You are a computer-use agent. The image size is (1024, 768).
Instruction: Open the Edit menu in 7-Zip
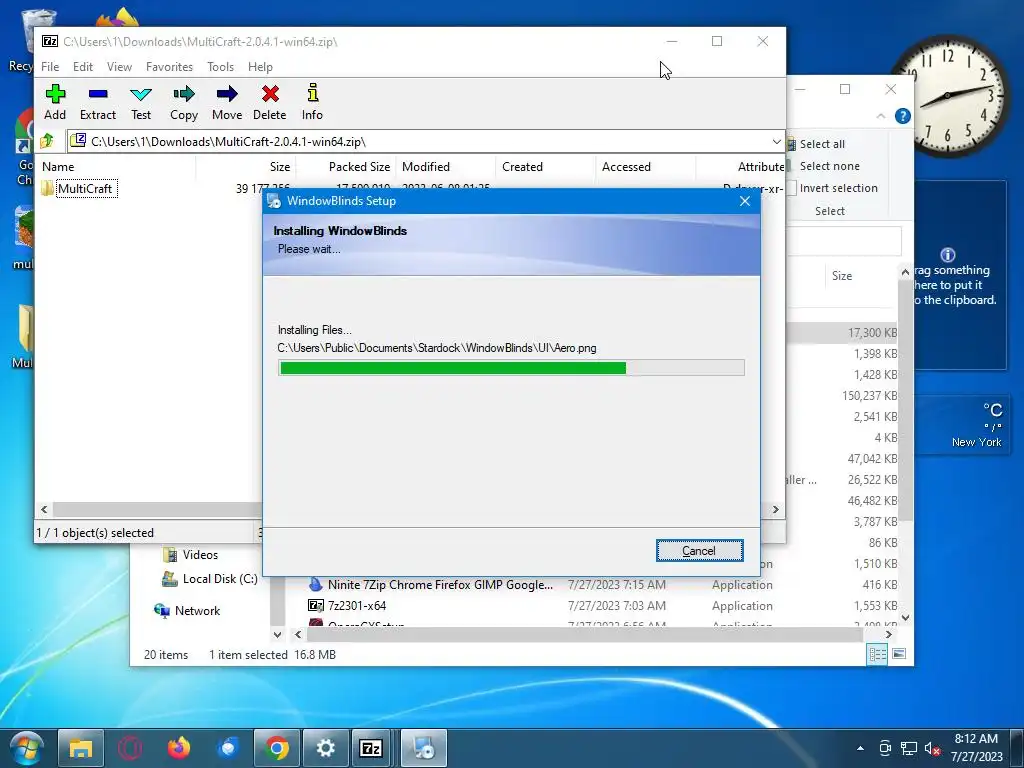coord(82,67)
